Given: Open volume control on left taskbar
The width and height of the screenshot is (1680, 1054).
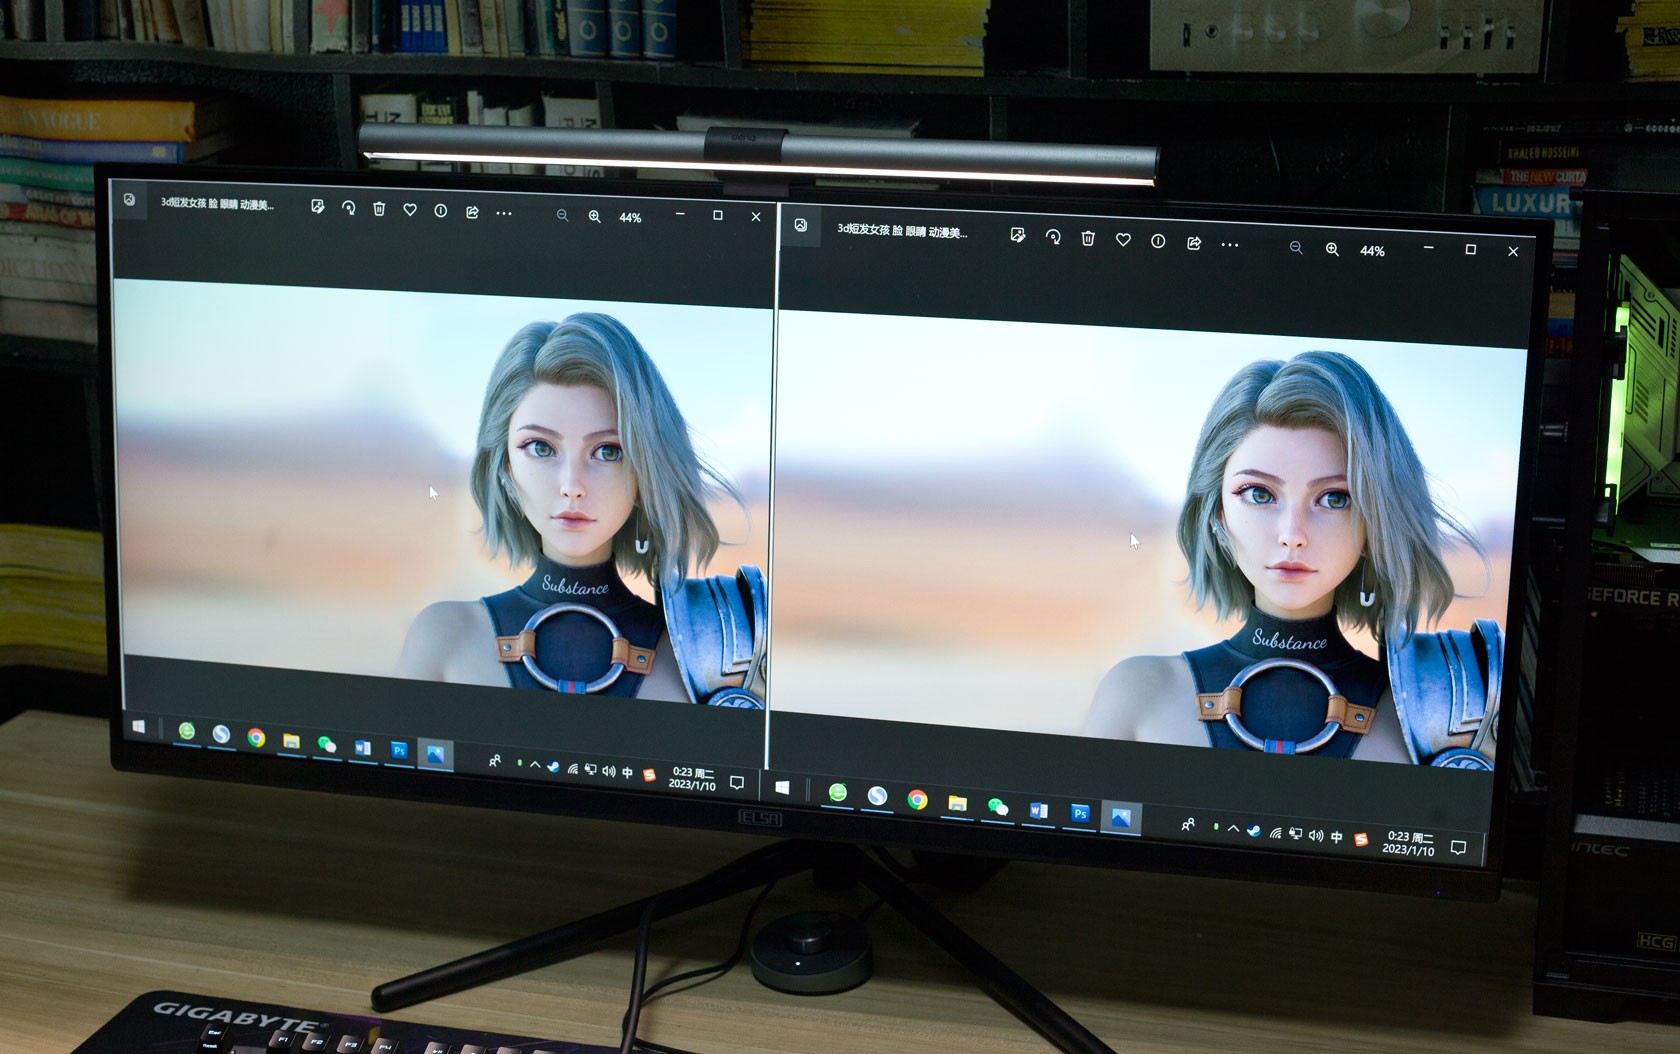Looking at the screenshot, I should 609,772.
